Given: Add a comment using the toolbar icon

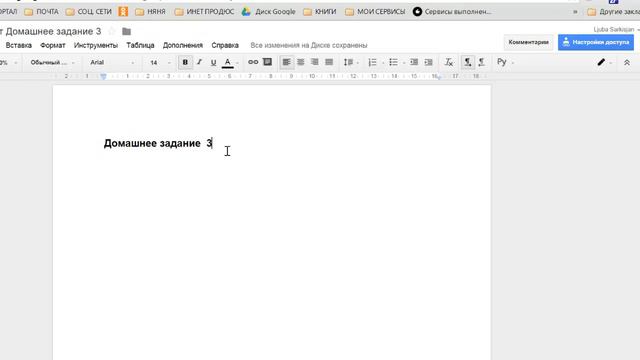Looking at the screenshot, I should [x=267, y=62].
